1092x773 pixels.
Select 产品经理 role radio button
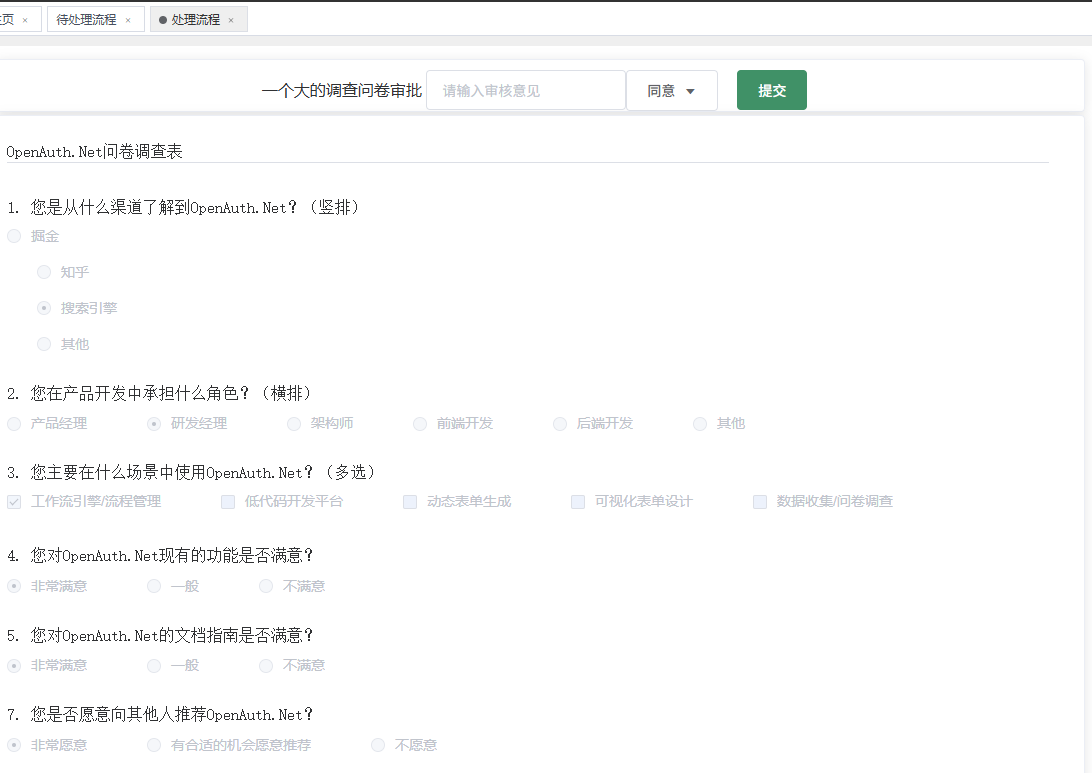[14, 423]
